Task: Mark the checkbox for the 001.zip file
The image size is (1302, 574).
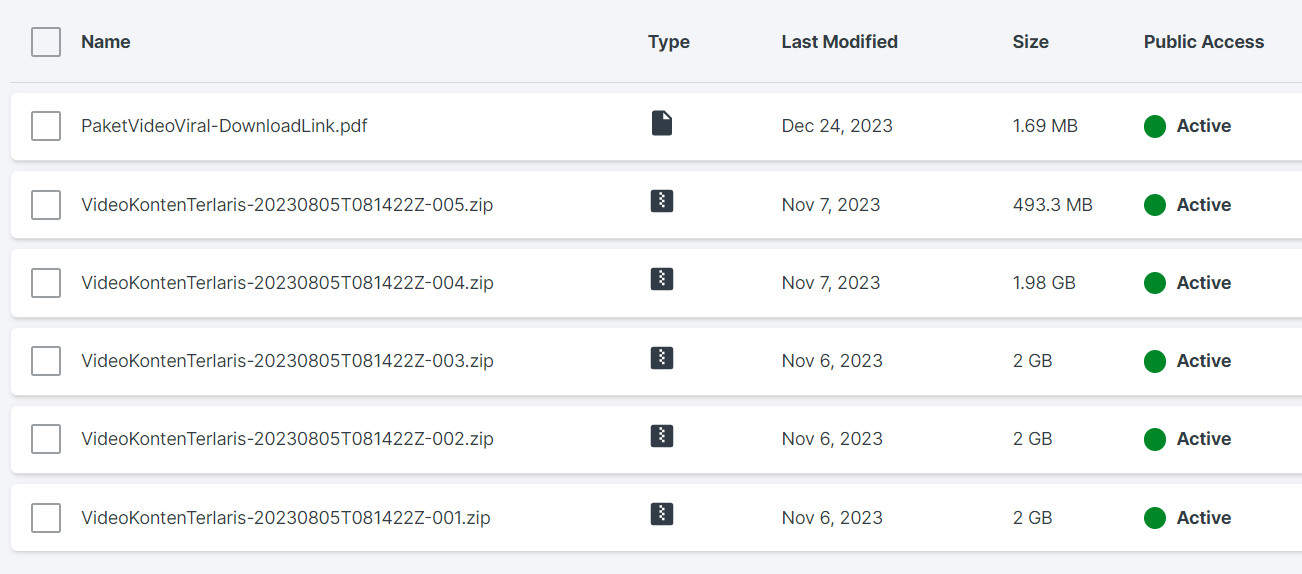Action: tap(46, 518)
